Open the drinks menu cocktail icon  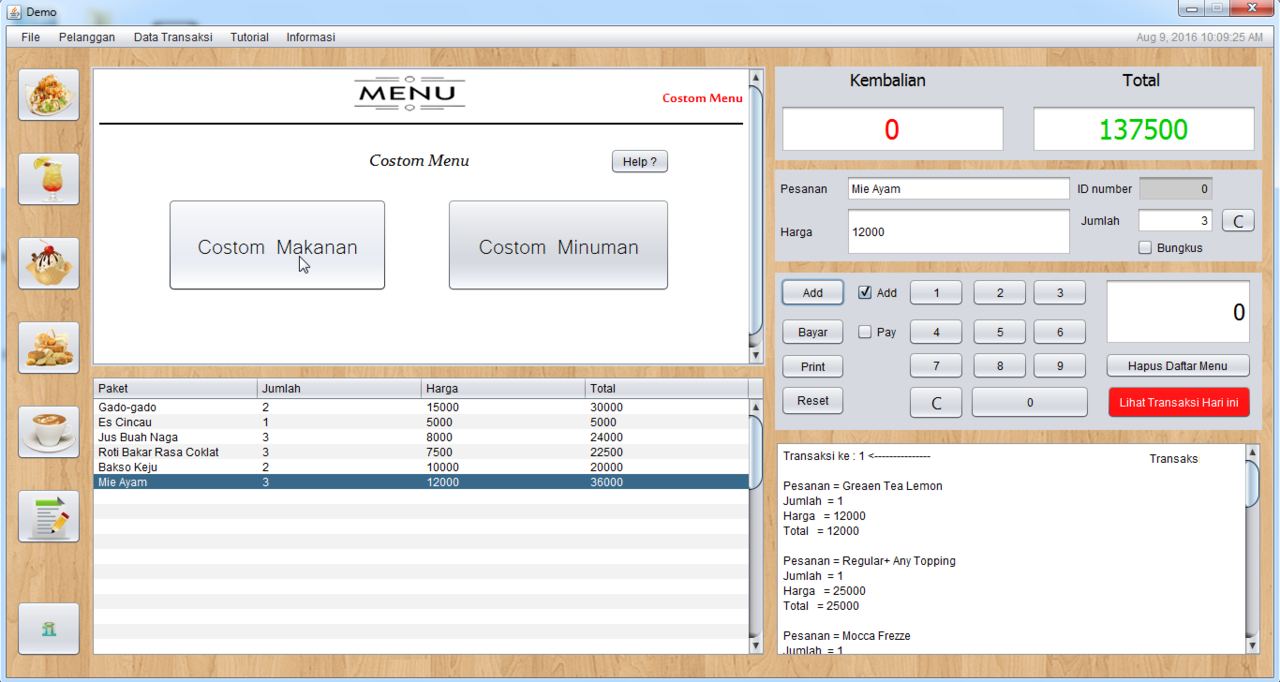click(48, 179)
